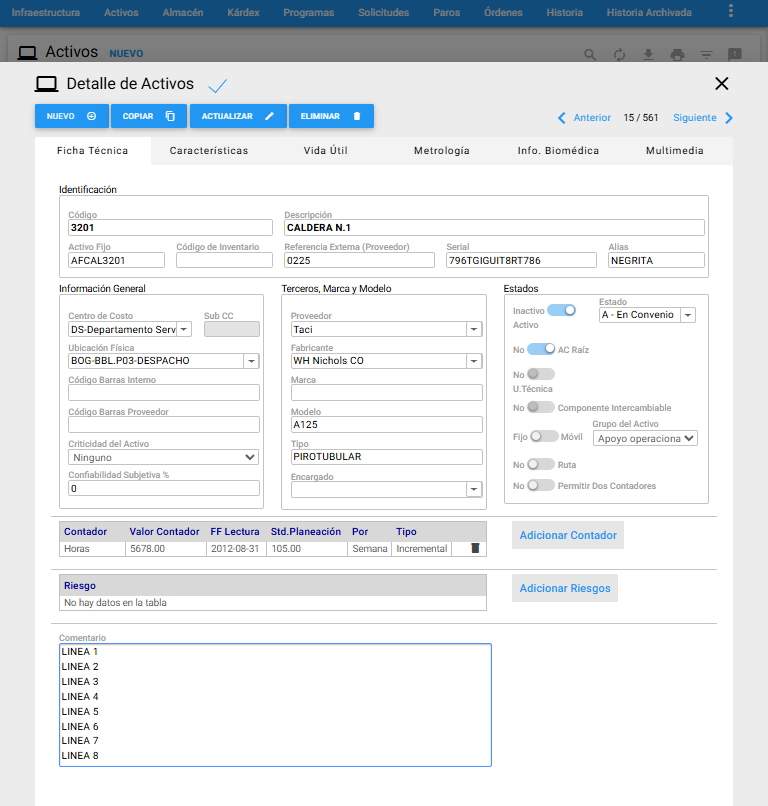Go to Siguiente record
768x806 pixels.
(694, 118)
